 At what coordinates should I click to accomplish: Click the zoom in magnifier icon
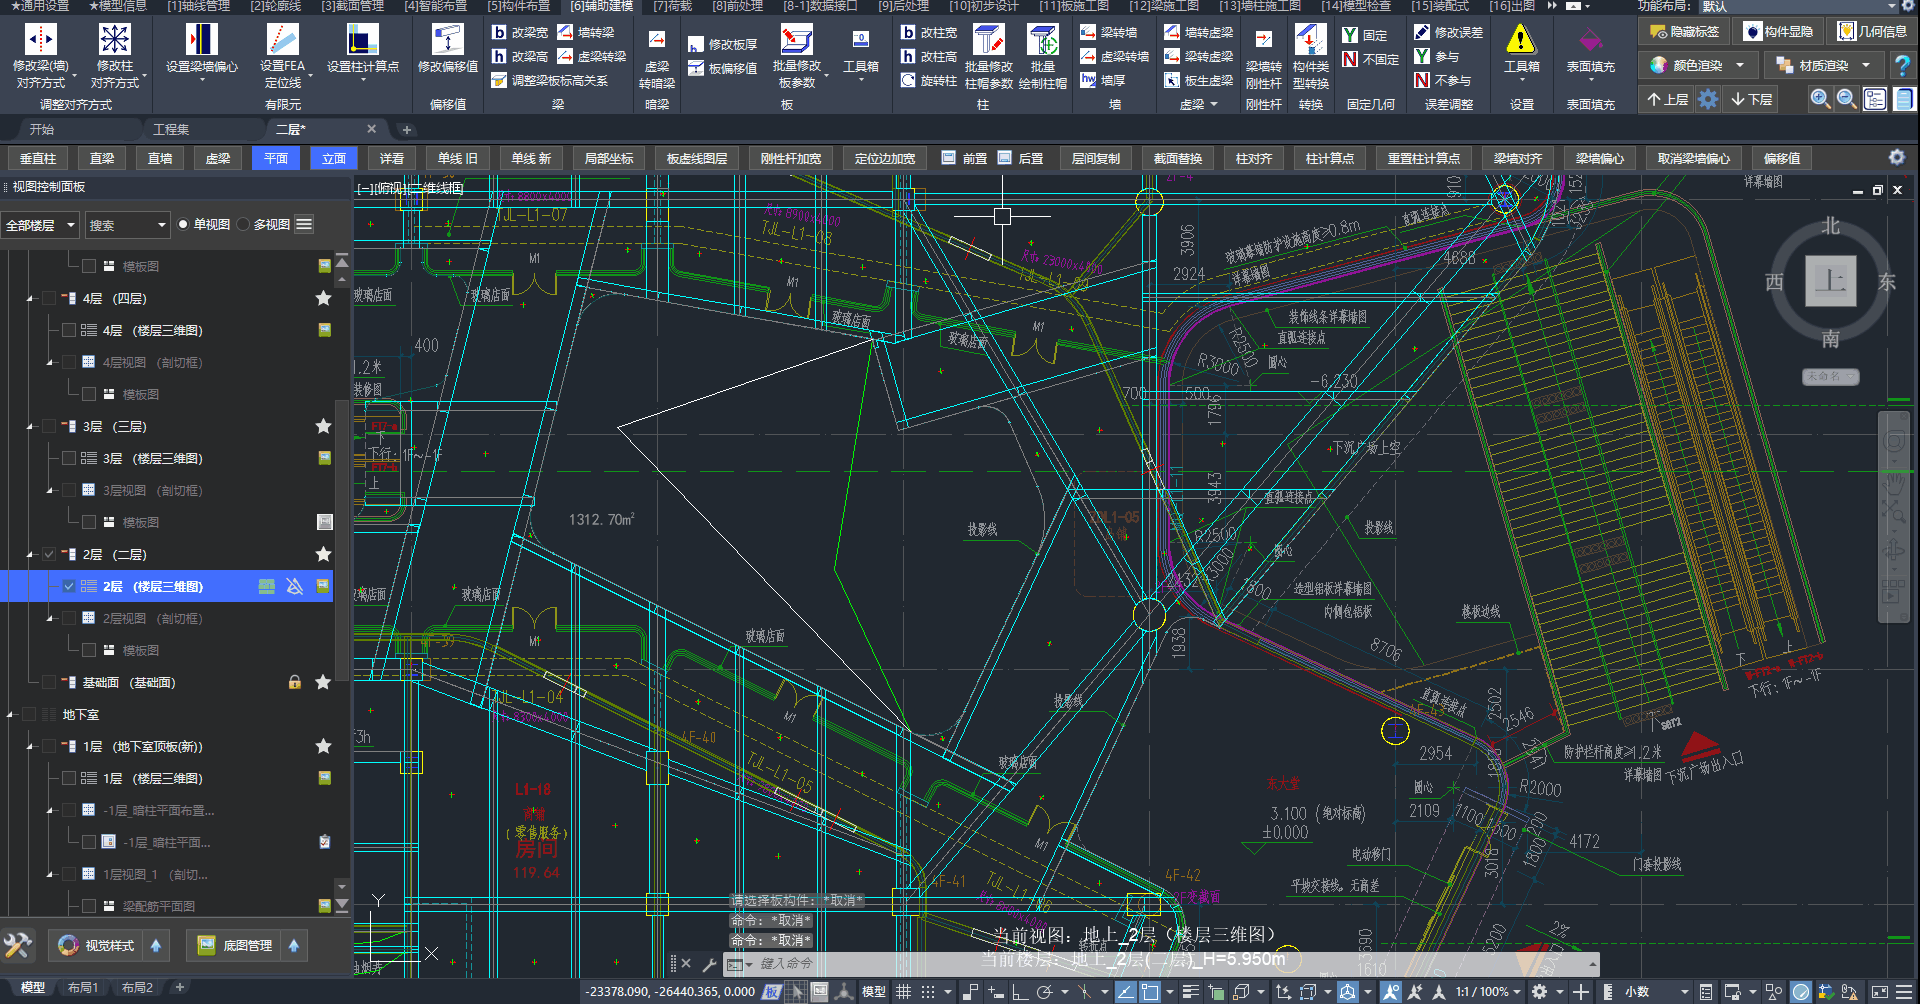(1820, 99)
